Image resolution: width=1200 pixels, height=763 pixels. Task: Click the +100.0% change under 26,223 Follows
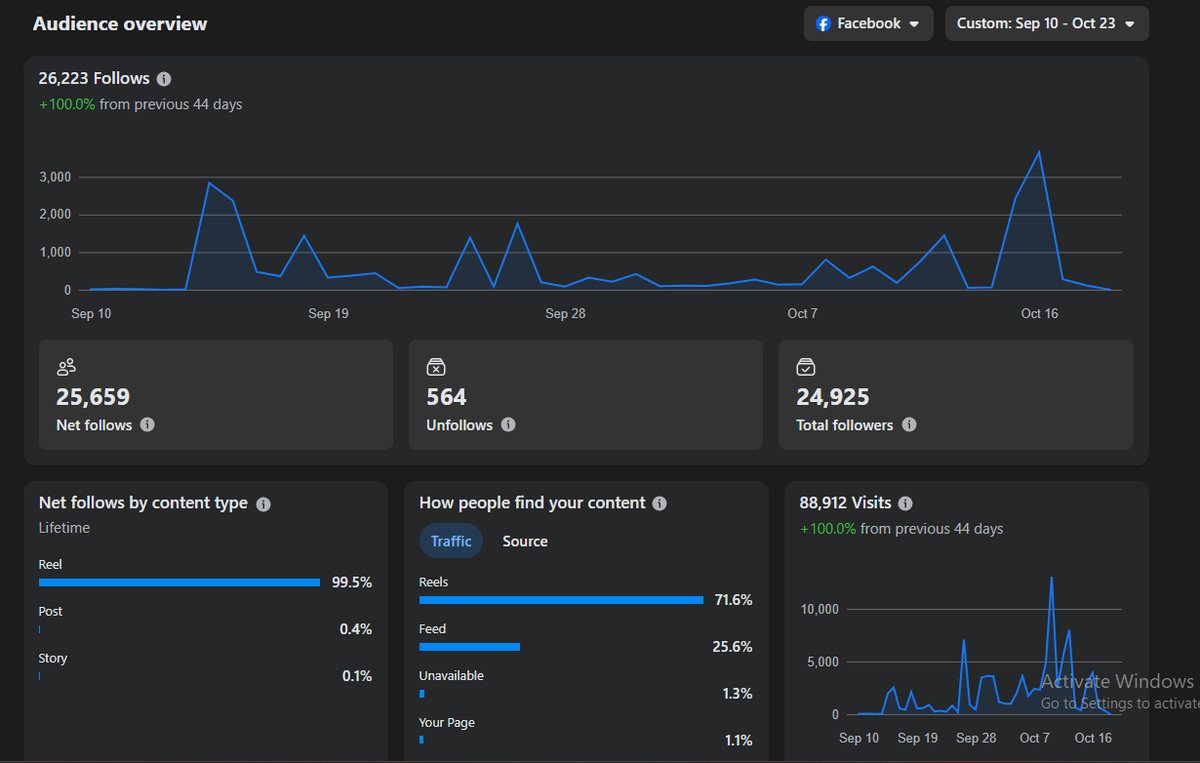67,104
